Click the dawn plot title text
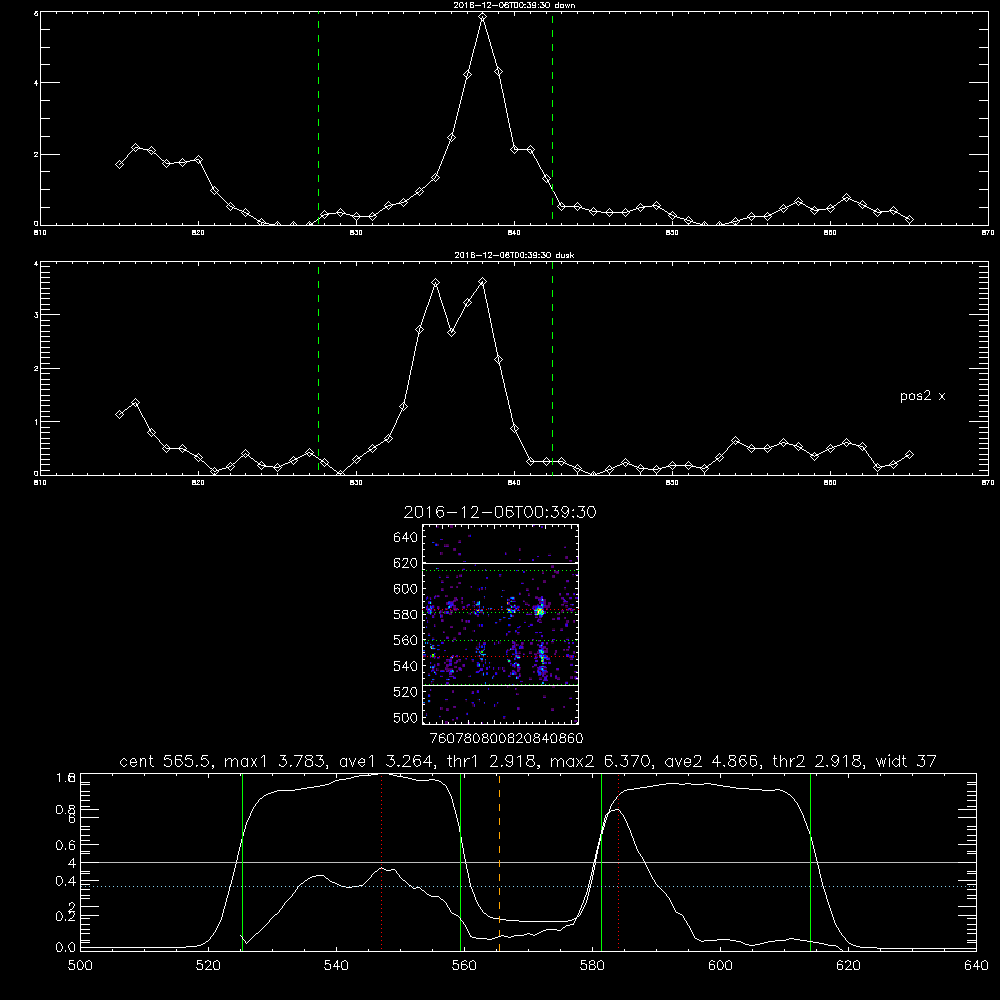Viewport: 1000px width, 1000px height. click(514, 5)
